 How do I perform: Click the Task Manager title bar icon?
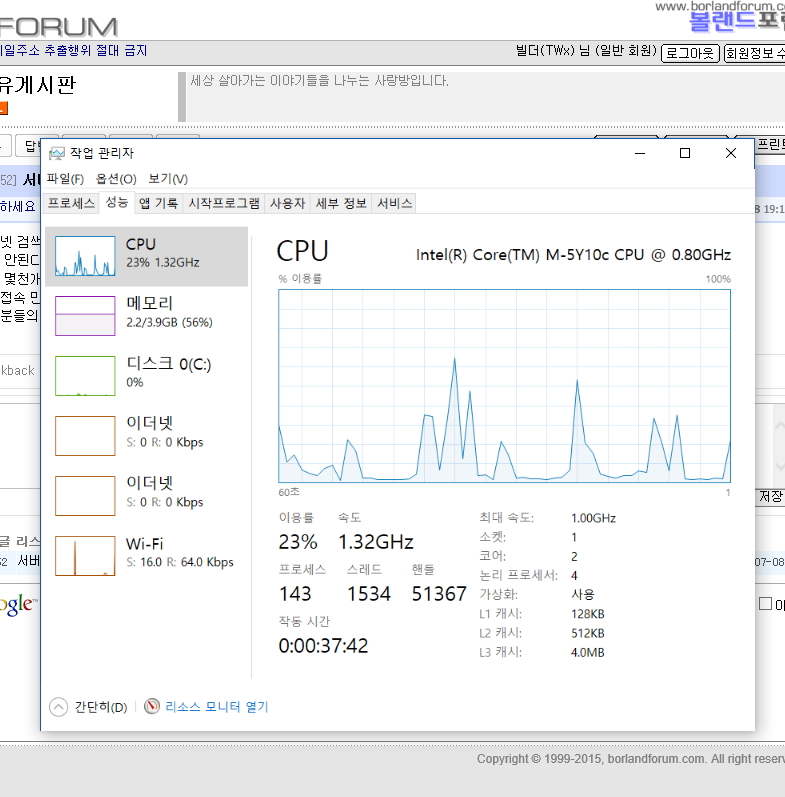pos(57,153)
